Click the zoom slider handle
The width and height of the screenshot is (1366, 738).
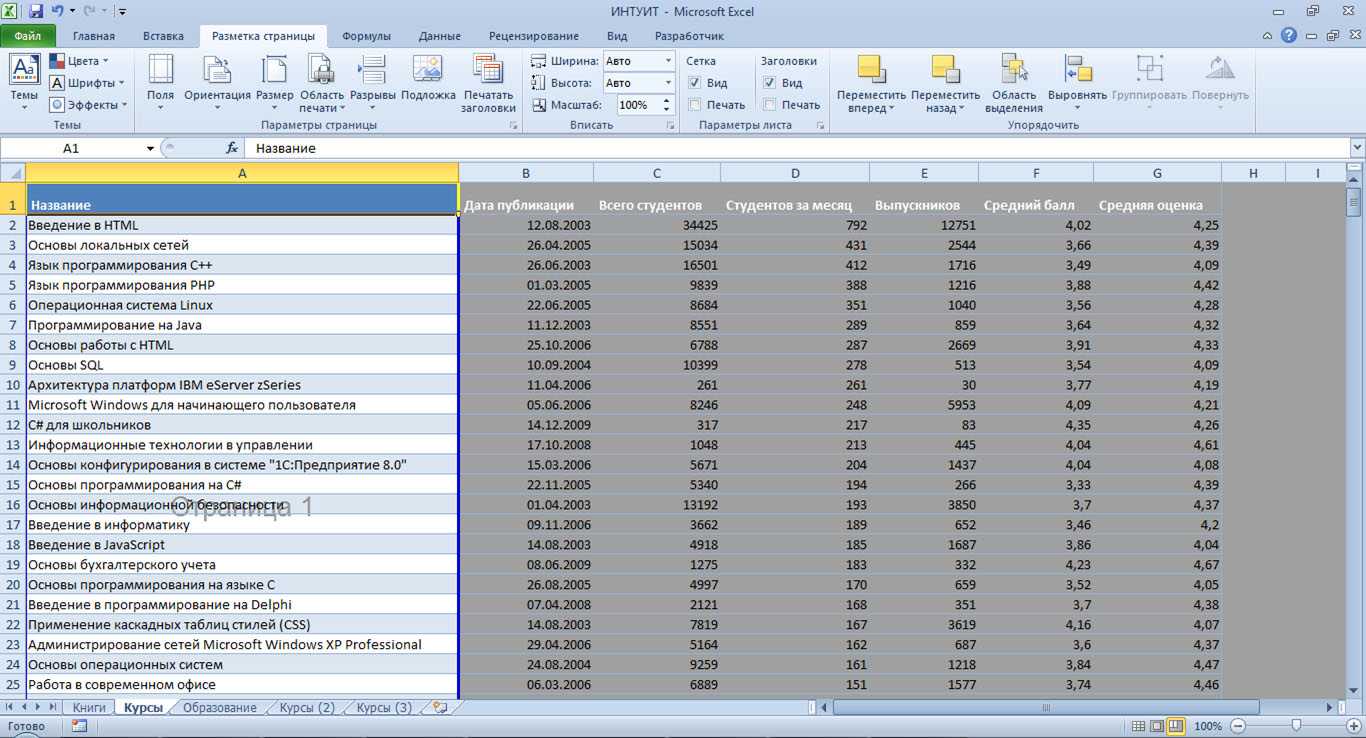coord(1297,726)
